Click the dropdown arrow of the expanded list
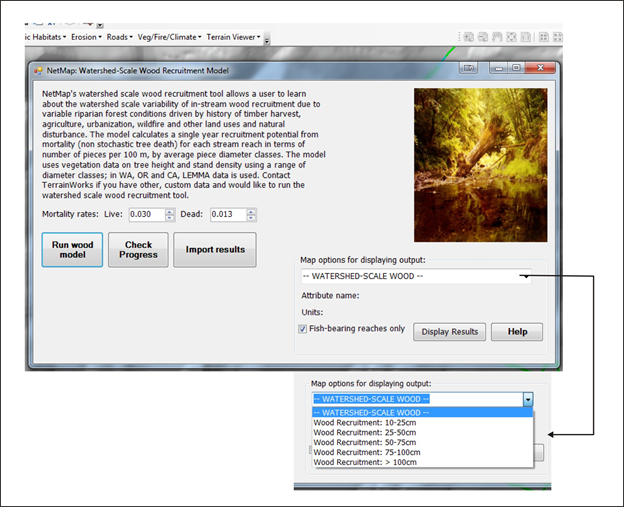This screenshot has width=624, height=507. coord(527,399)
